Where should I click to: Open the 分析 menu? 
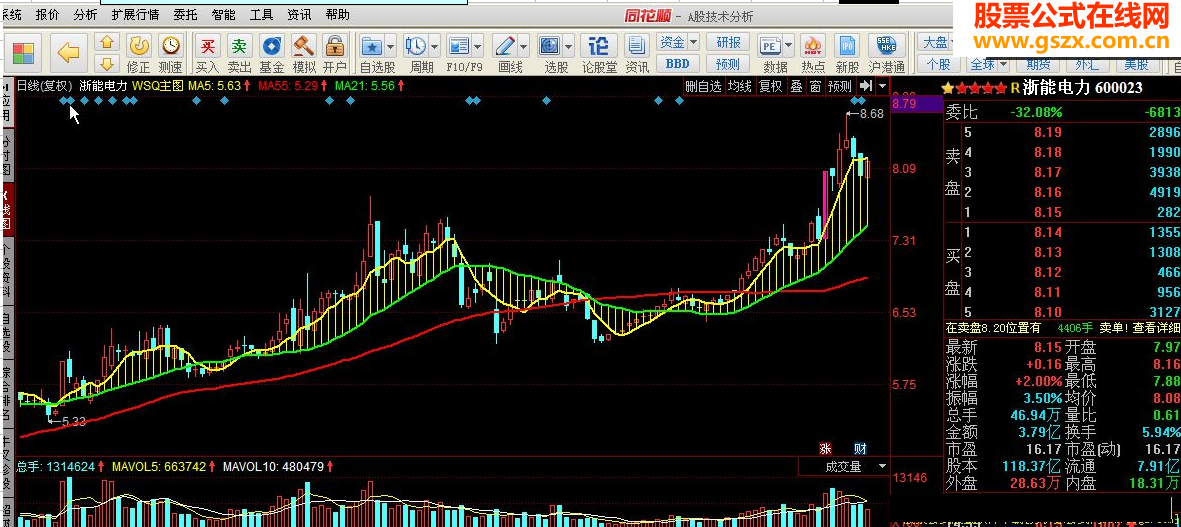[x=85, y=14]
